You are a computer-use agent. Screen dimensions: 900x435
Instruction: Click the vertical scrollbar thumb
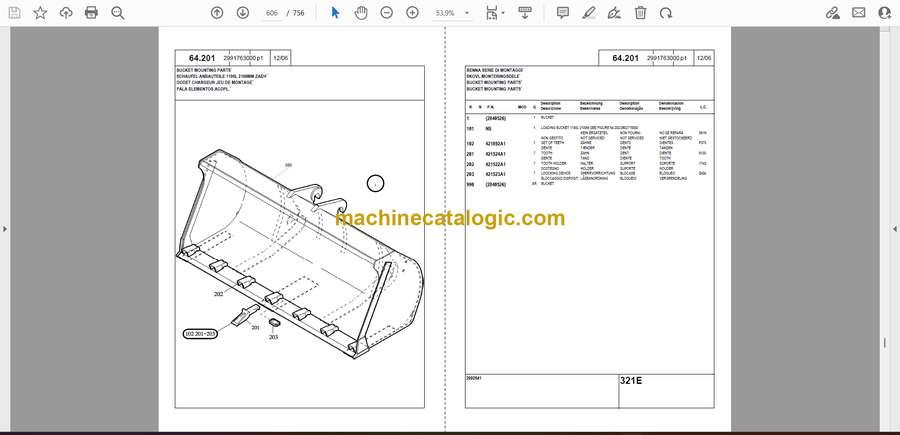(x=885, y=343)
